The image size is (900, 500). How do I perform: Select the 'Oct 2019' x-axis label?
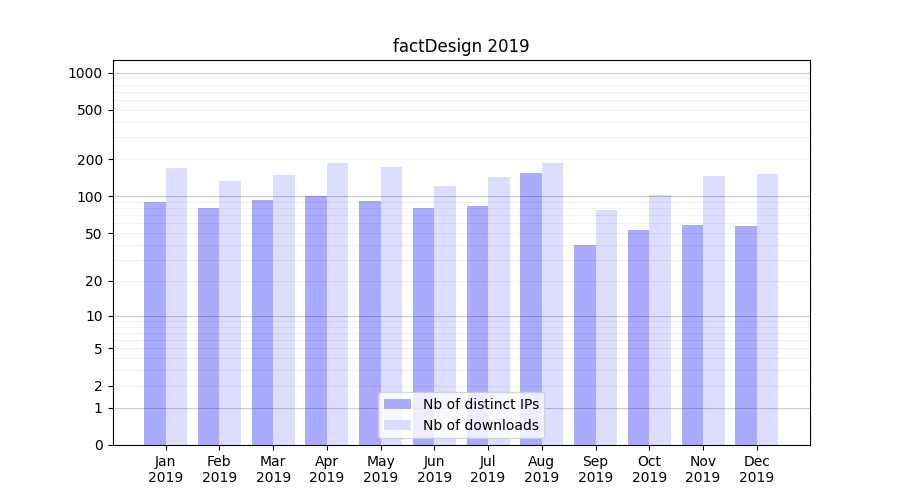649,469
